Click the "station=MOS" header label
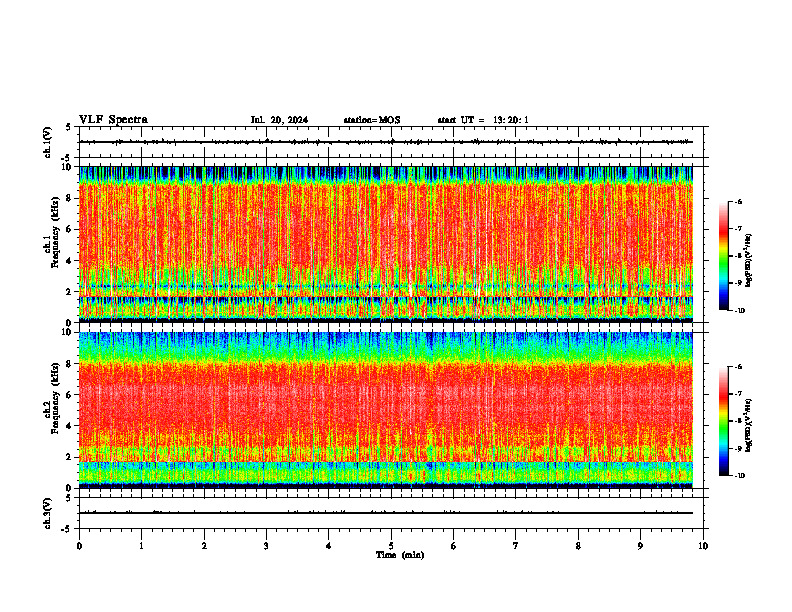This screenshot has width=792, height=612. click(x=372, y=120)
